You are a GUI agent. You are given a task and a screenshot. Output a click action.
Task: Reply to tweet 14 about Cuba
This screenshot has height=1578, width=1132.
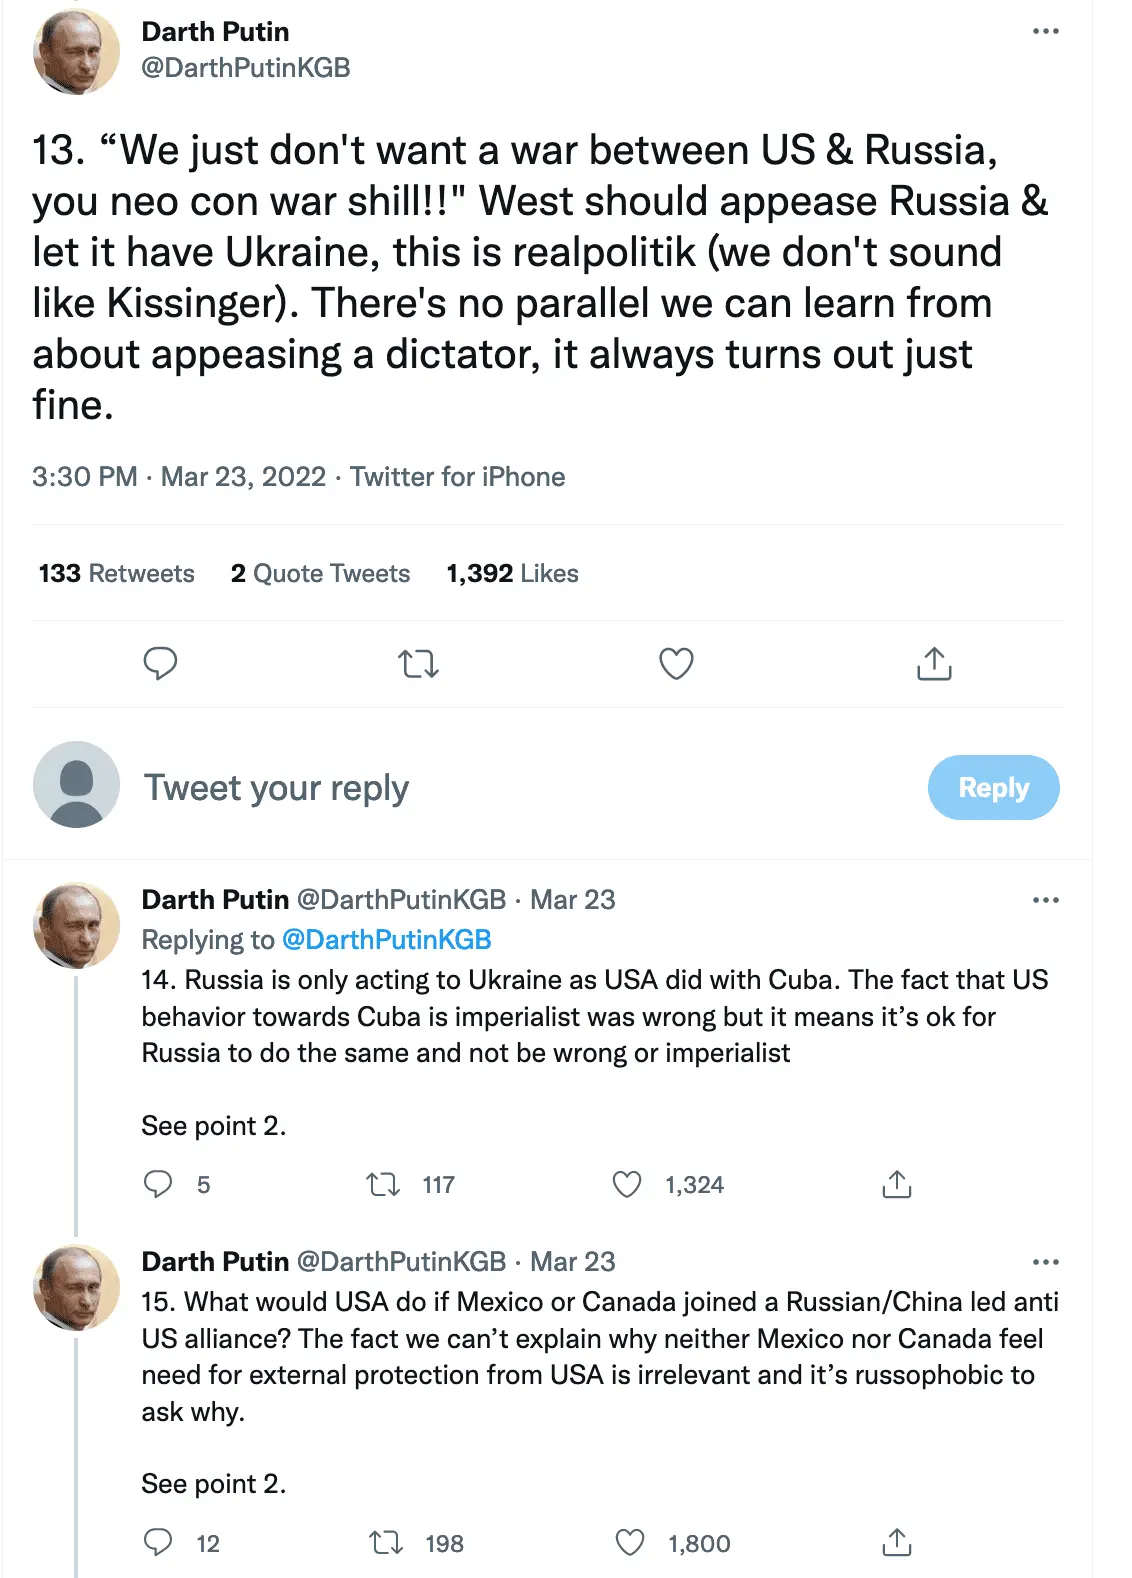[158, 1185]
